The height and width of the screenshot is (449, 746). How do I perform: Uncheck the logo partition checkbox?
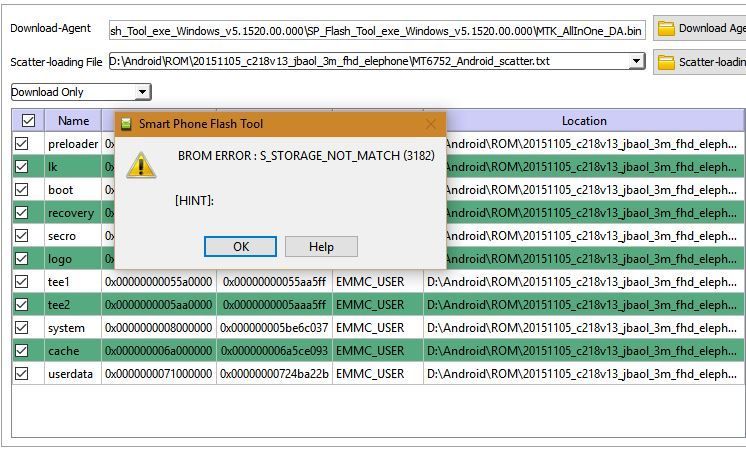coord(21,258)
